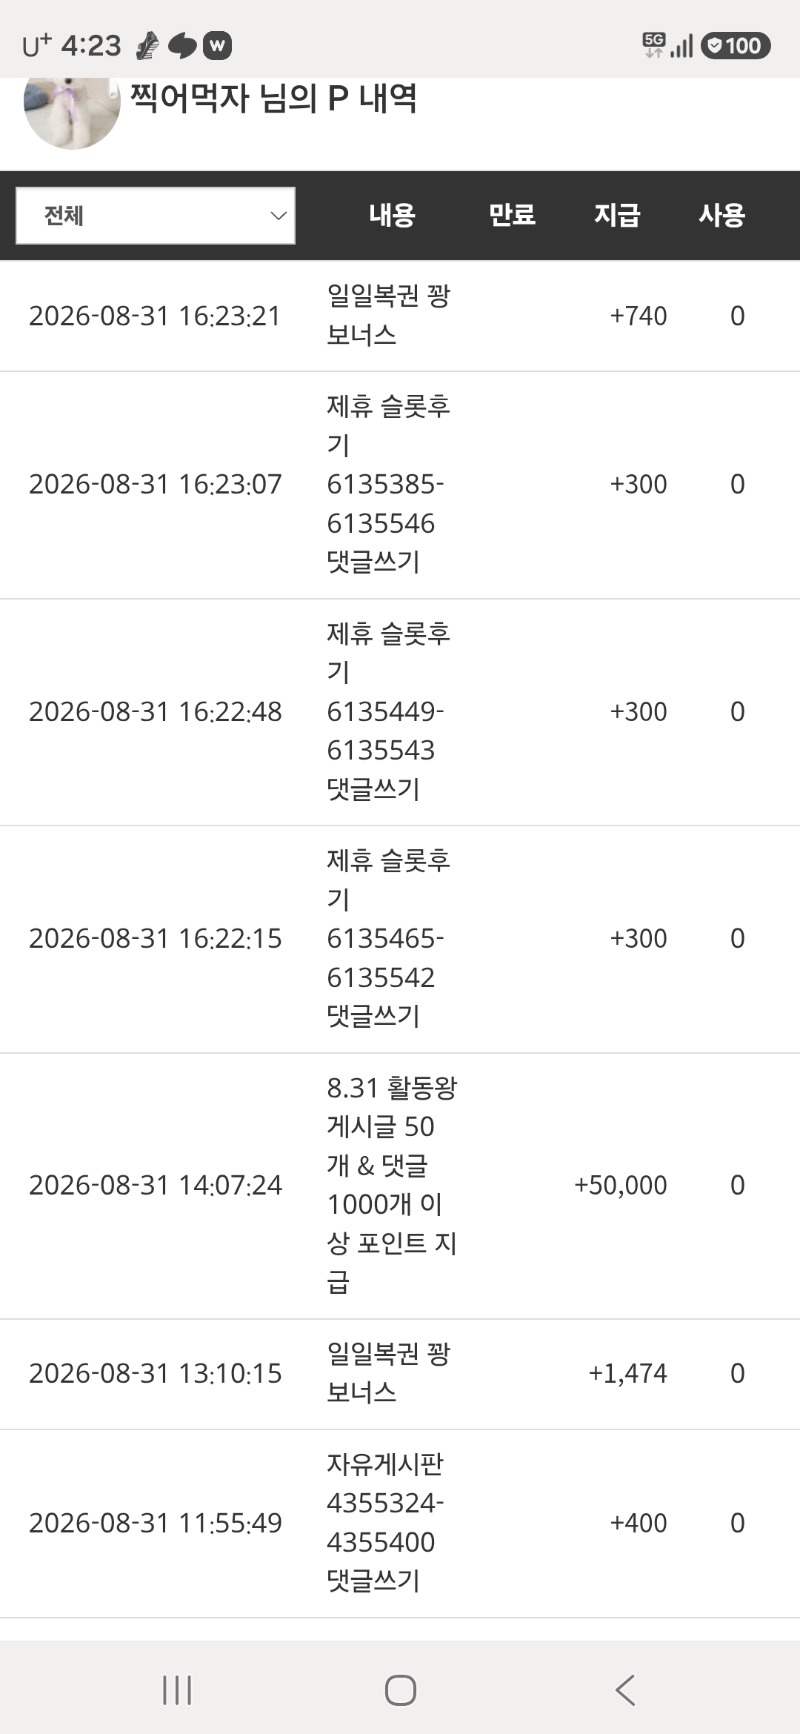
Task: Tap the KakaoTalk-style chat notification icon
Action: point(182,45)
